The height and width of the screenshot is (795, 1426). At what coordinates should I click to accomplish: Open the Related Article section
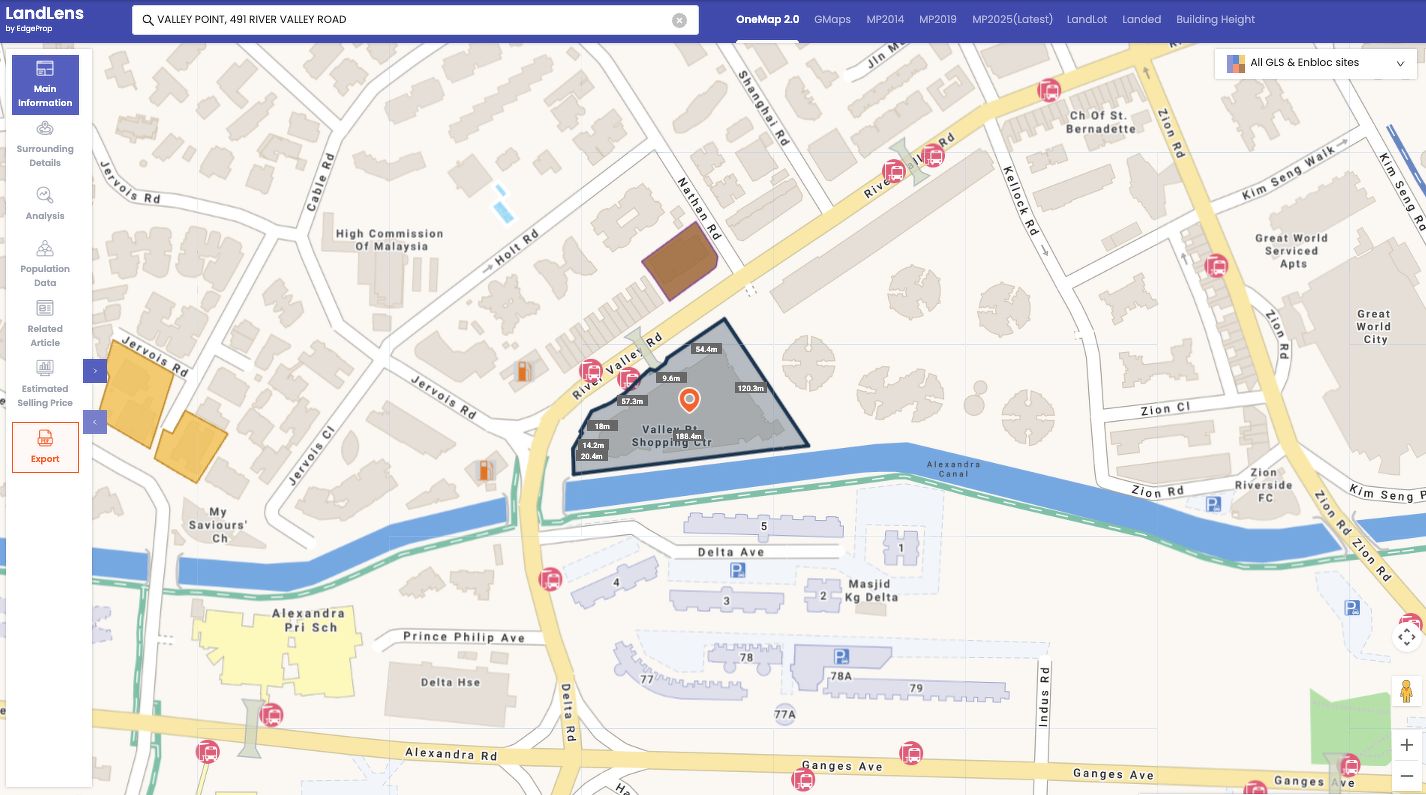[x=45, y=323]
